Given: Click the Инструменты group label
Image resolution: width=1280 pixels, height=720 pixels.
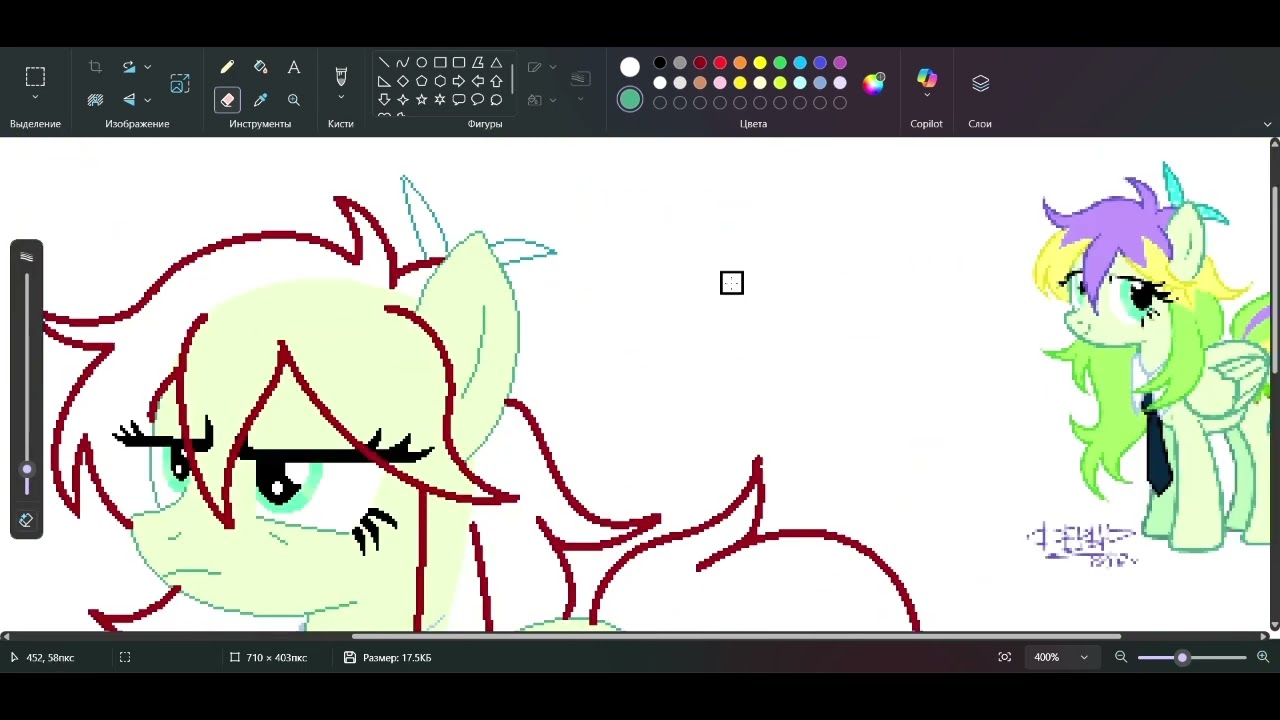Looking at the screenshot, I should point(260,124).
